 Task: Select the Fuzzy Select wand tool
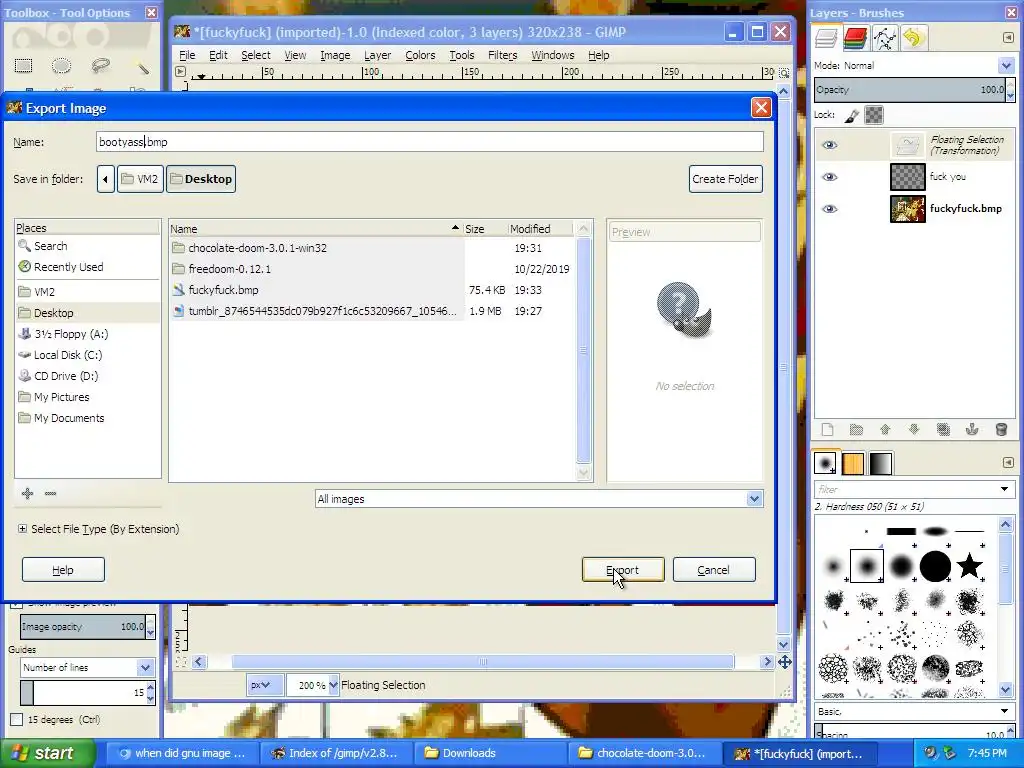pyautogui.click(x=142, y=67)
